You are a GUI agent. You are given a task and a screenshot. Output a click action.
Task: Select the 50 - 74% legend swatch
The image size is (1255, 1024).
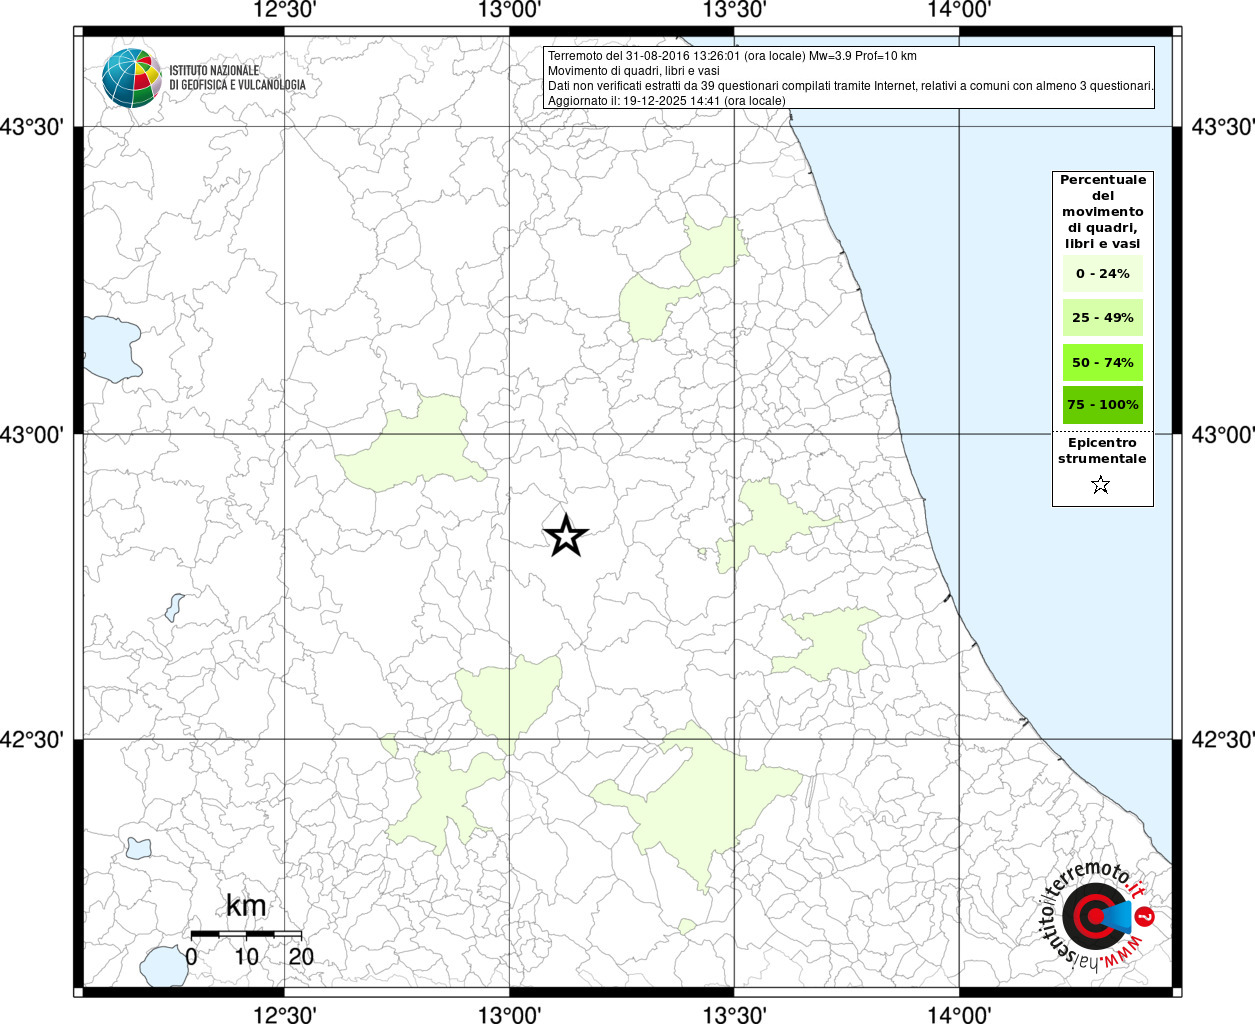pos(1103,362)
